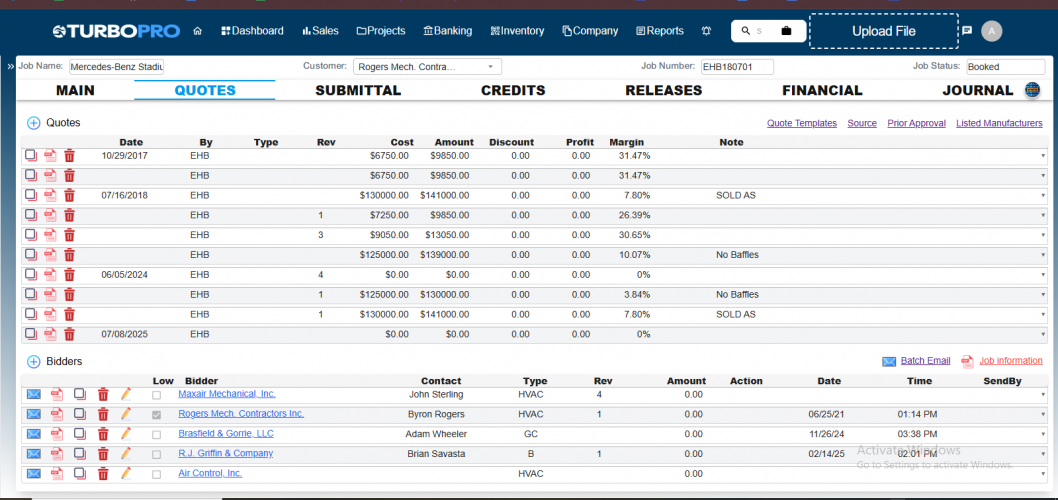Switch to the SUBMITTAL tab

tap(358, 90)
